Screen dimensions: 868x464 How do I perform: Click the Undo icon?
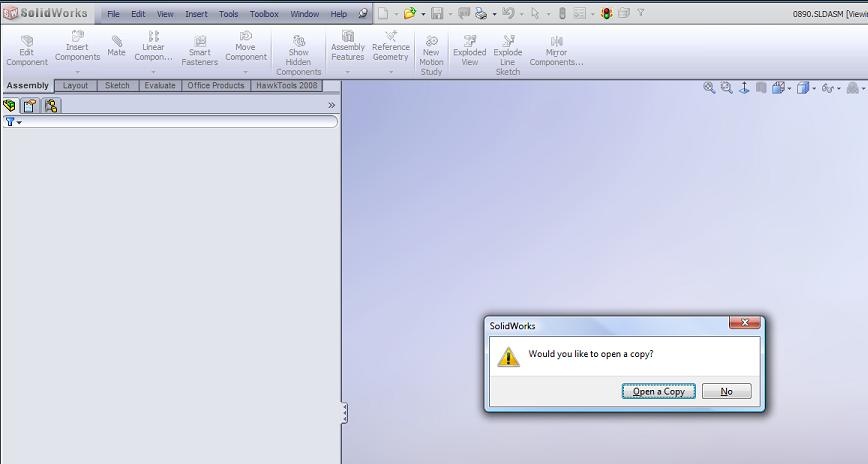click(x=508, y=13)
